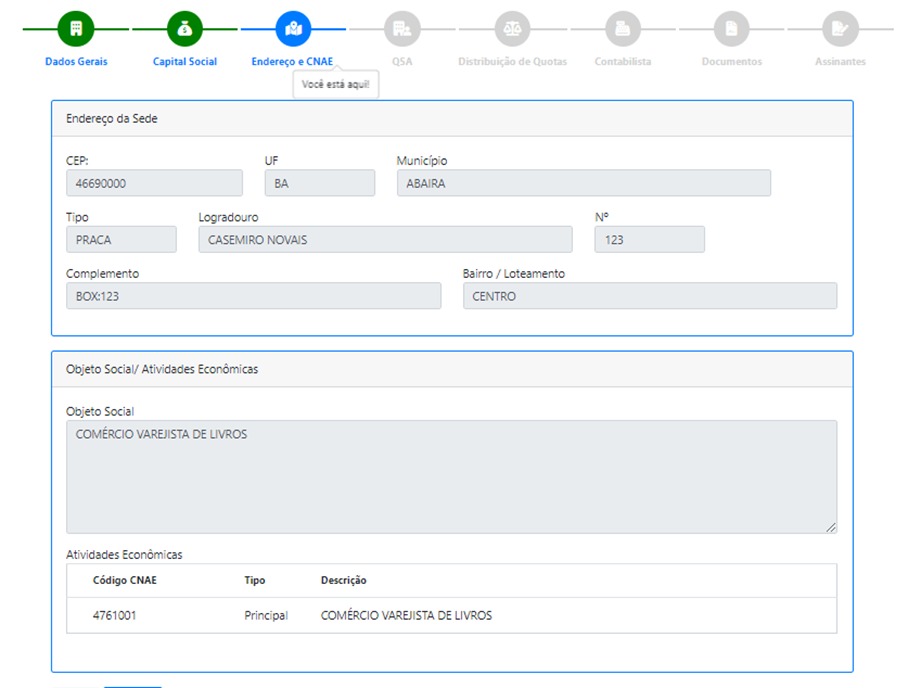The height and width of the screenshot is (688, 921).
Task: Select the Documentos file icon
Action: coord(731,29)
